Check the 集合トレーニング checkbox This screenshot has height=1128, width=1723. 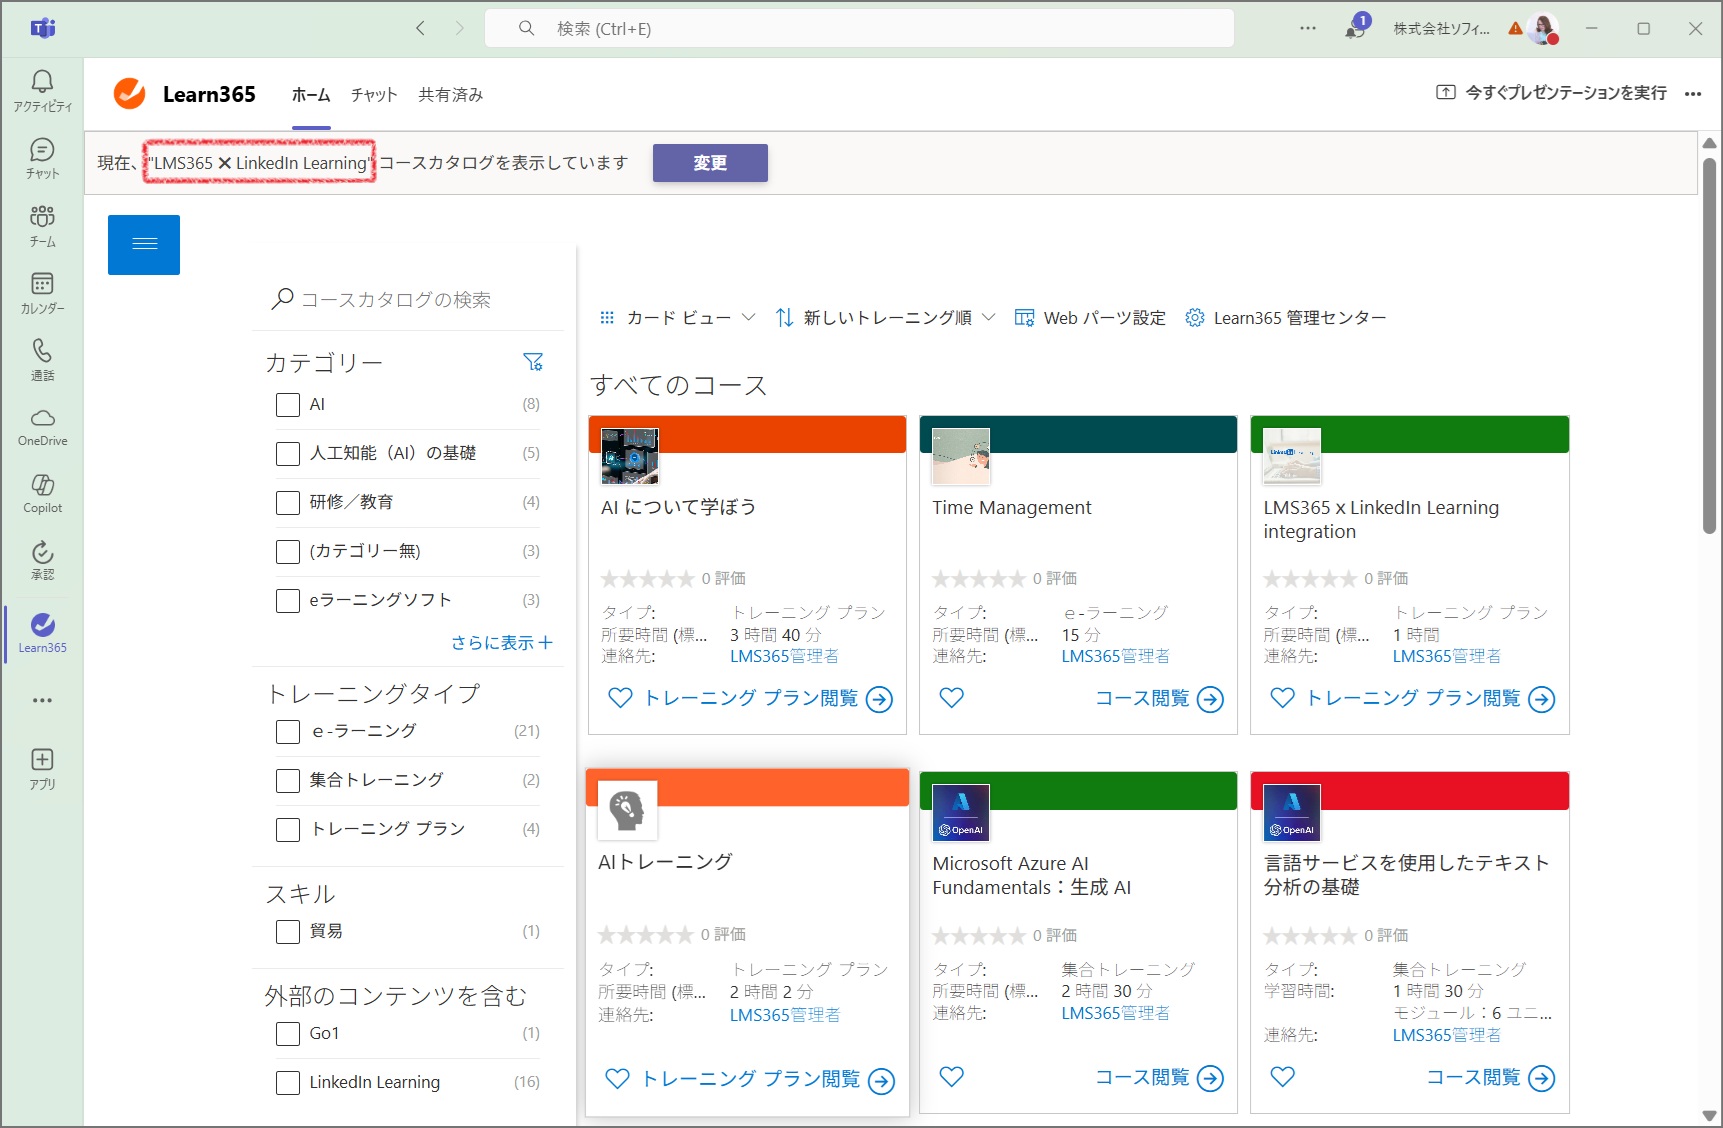tap(288, 781)
